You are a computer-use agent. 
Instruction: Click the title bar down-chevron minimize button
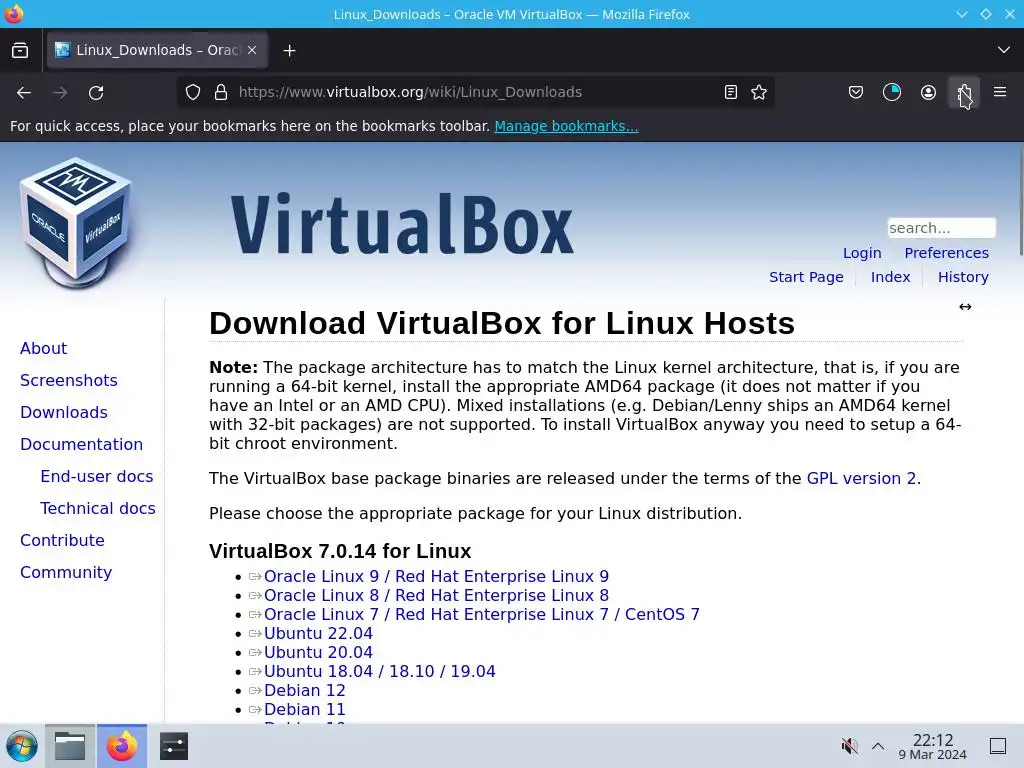(961, 14)
